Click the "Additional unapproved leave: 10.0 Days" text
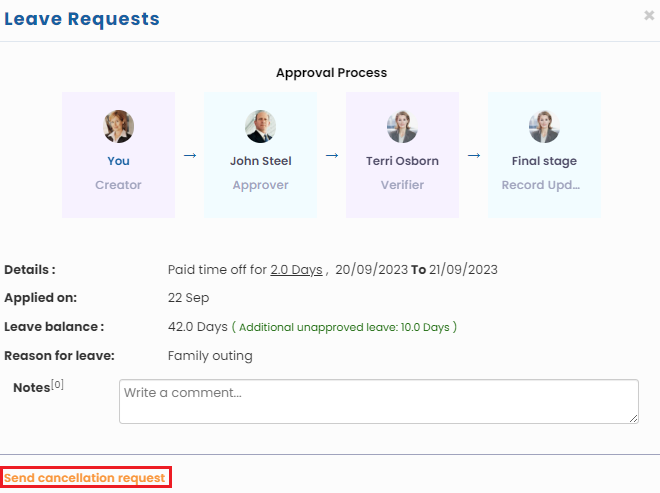 tap(345, 327)
